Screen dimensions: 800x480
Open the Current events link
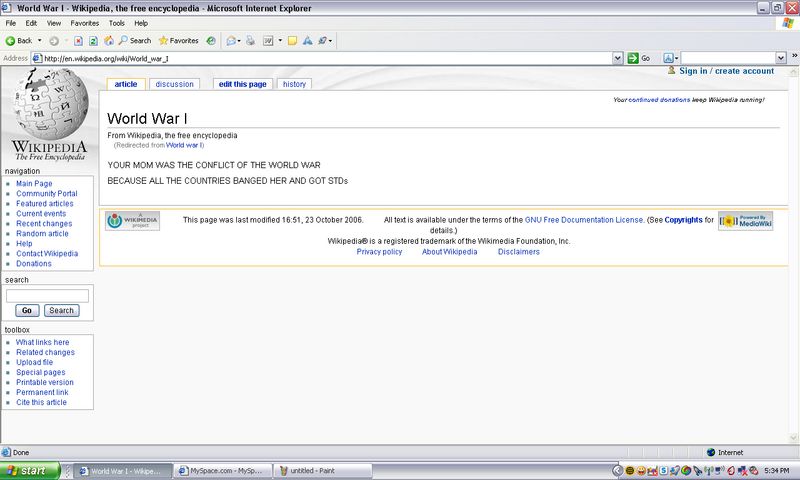point(41,214)
